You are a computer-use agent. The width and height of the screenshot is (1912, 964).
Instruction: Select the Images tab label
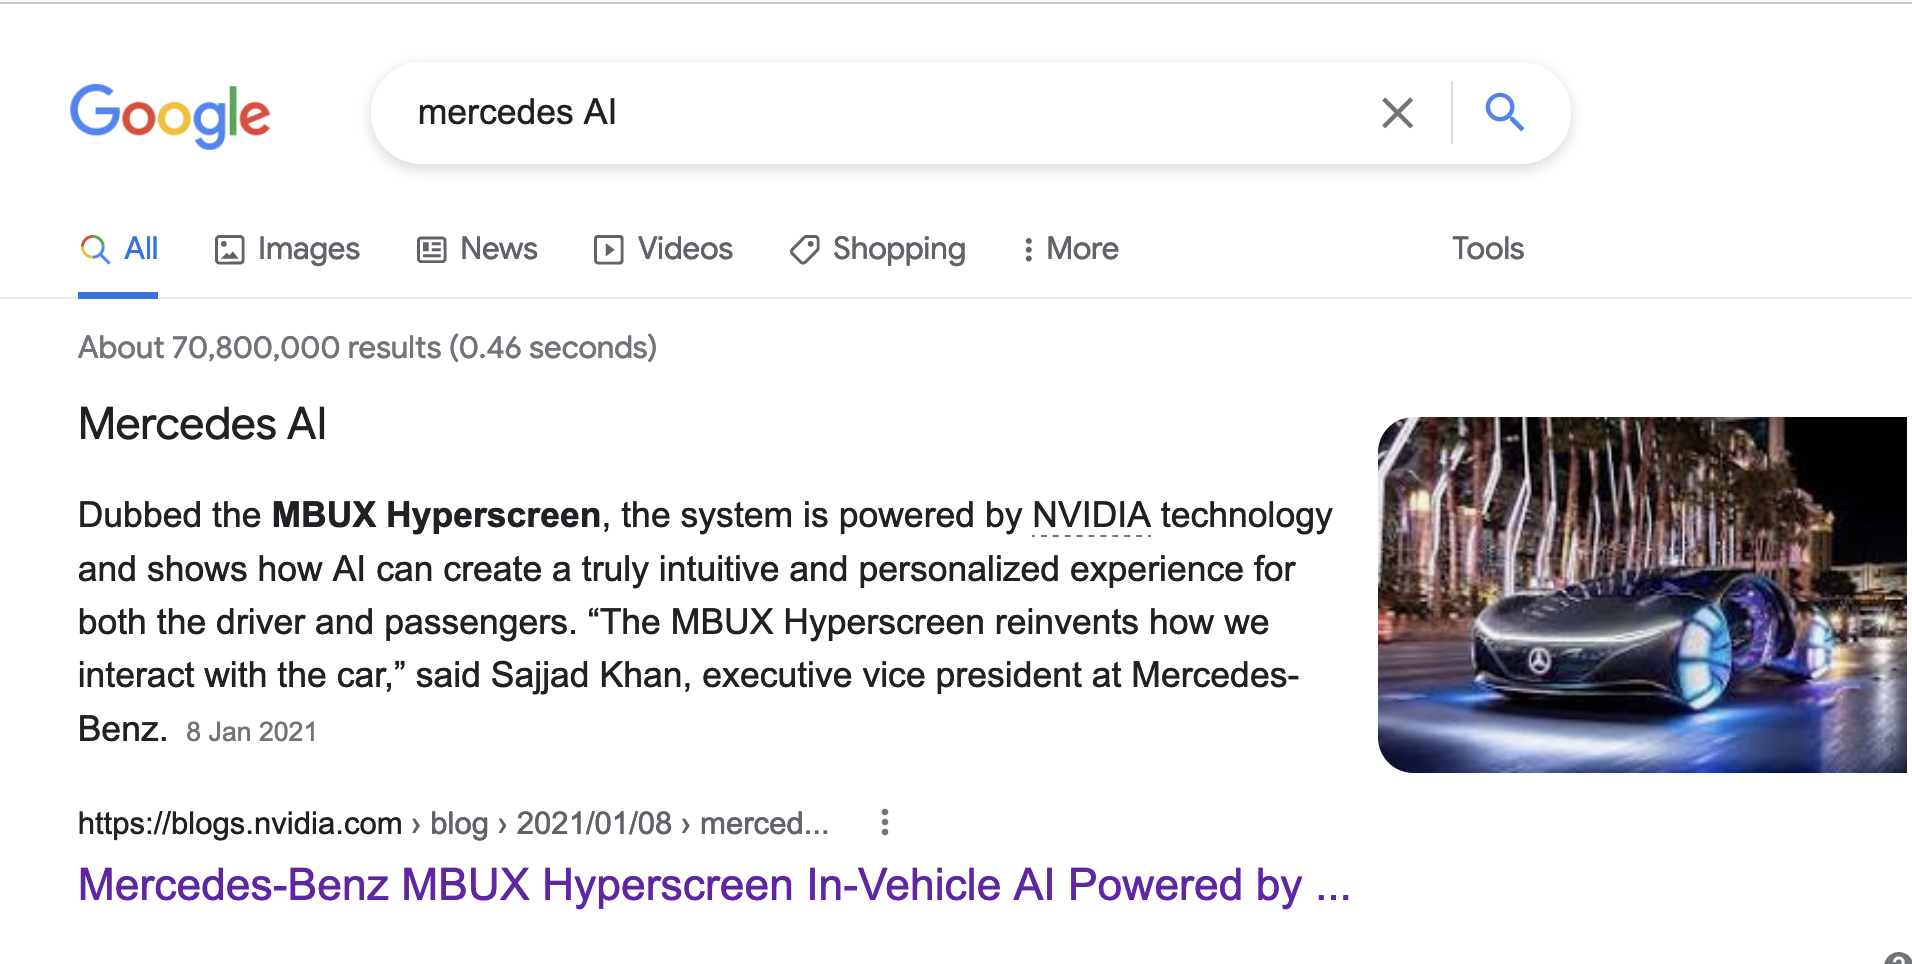point(308,249)
